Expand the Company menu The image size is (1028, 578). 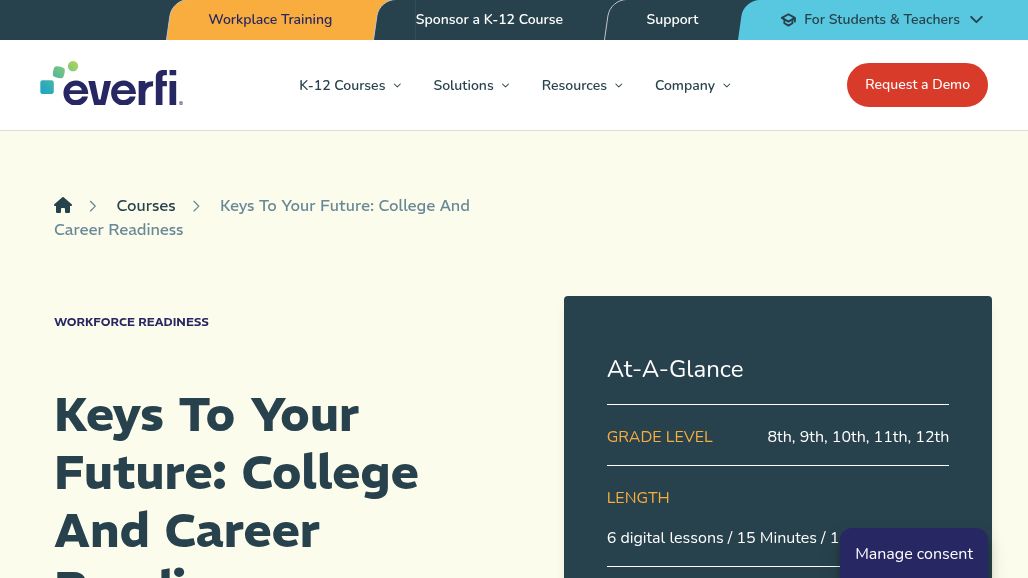pos(692,85)
